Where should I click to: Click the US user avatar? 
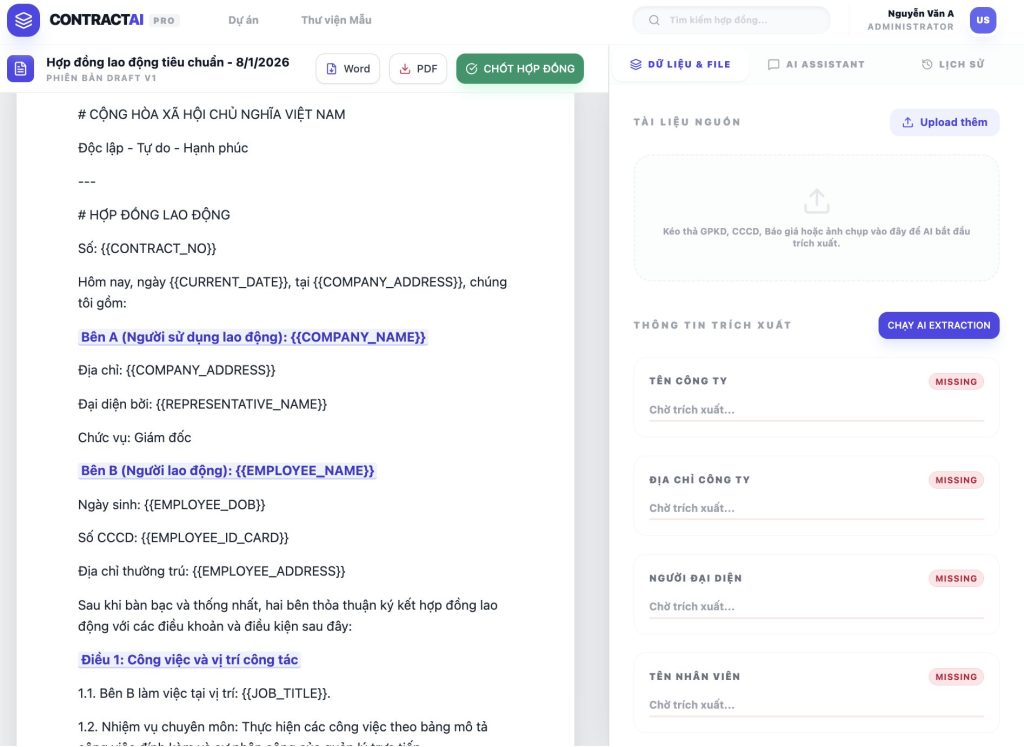(982, 20)
